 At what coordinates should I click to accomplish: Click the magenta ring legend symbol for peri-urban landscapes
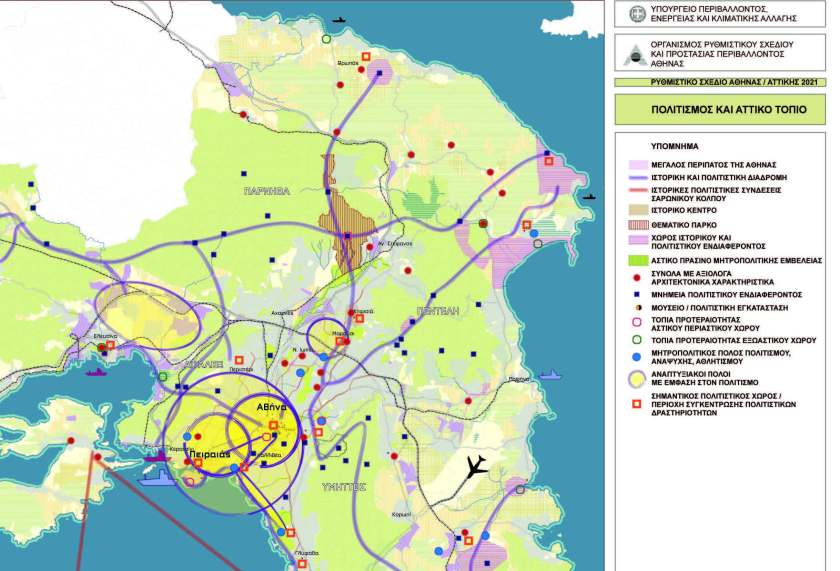pyautogui.click(x=636, y=322)
